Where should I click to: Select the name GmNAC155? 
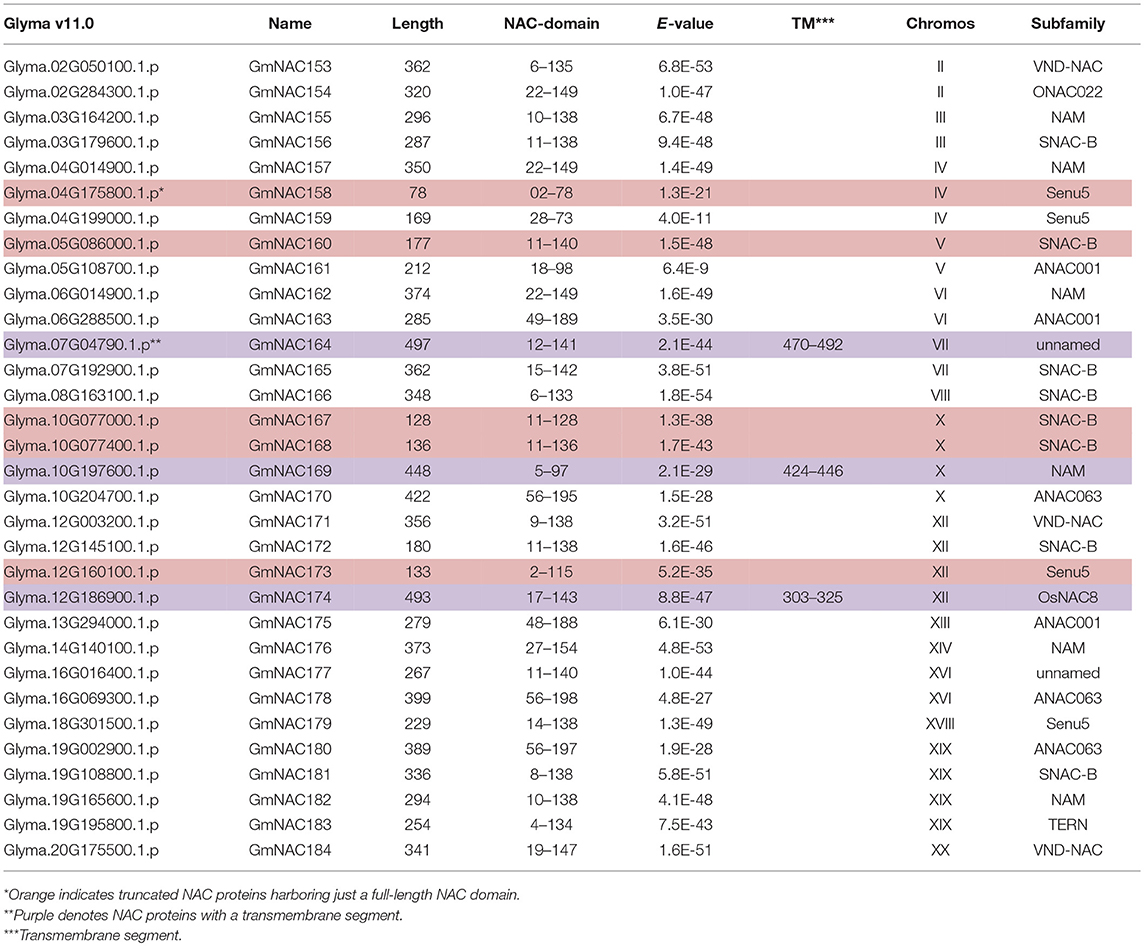pos(290,117)
